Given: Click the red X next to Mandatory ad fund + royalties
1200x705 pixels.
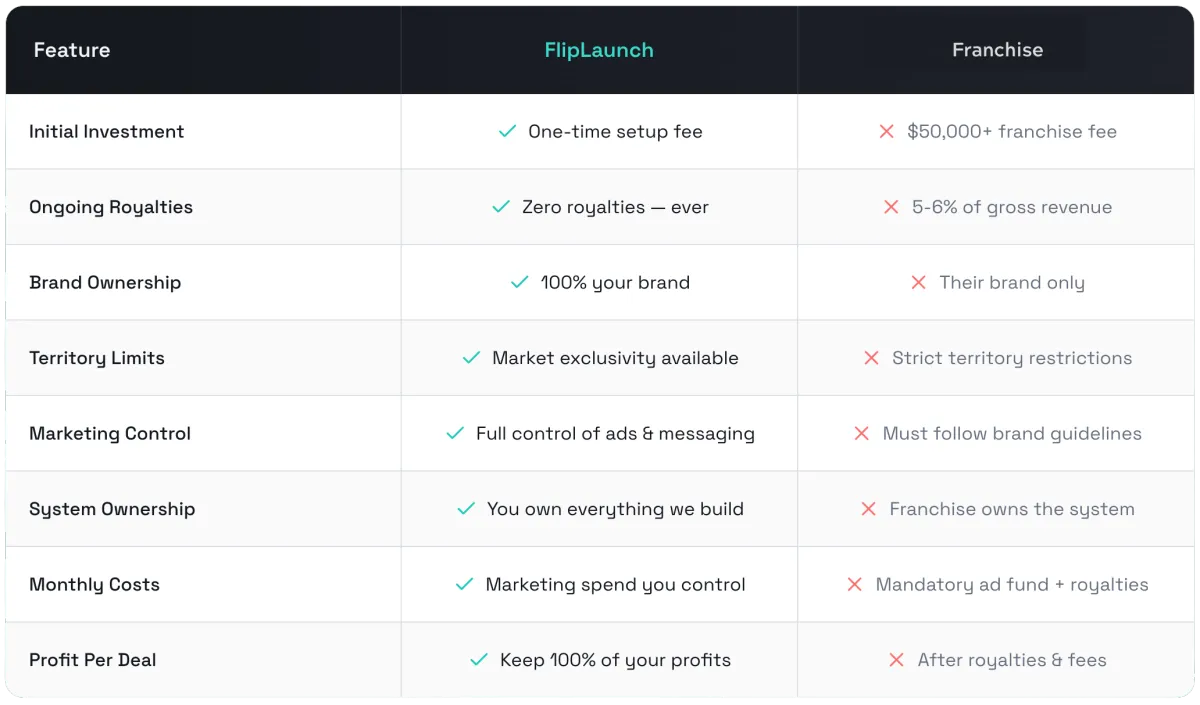Looking at the screenshot, I should point(854,584).
